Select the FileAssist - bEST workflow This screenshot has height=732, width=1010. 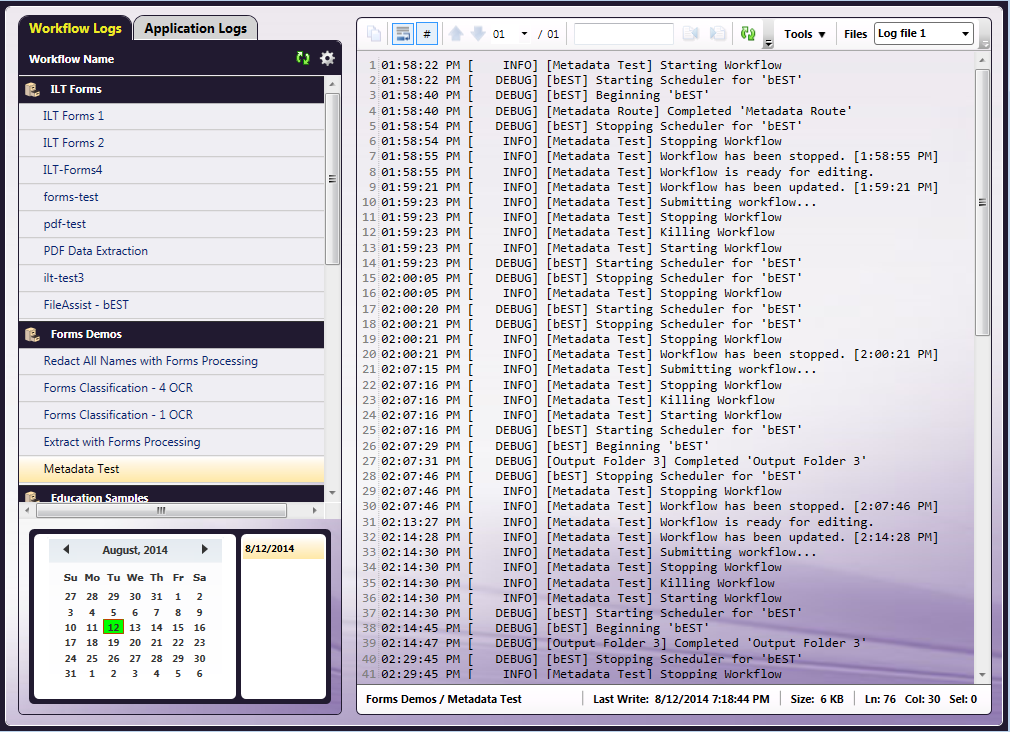[x=171, y=305]
